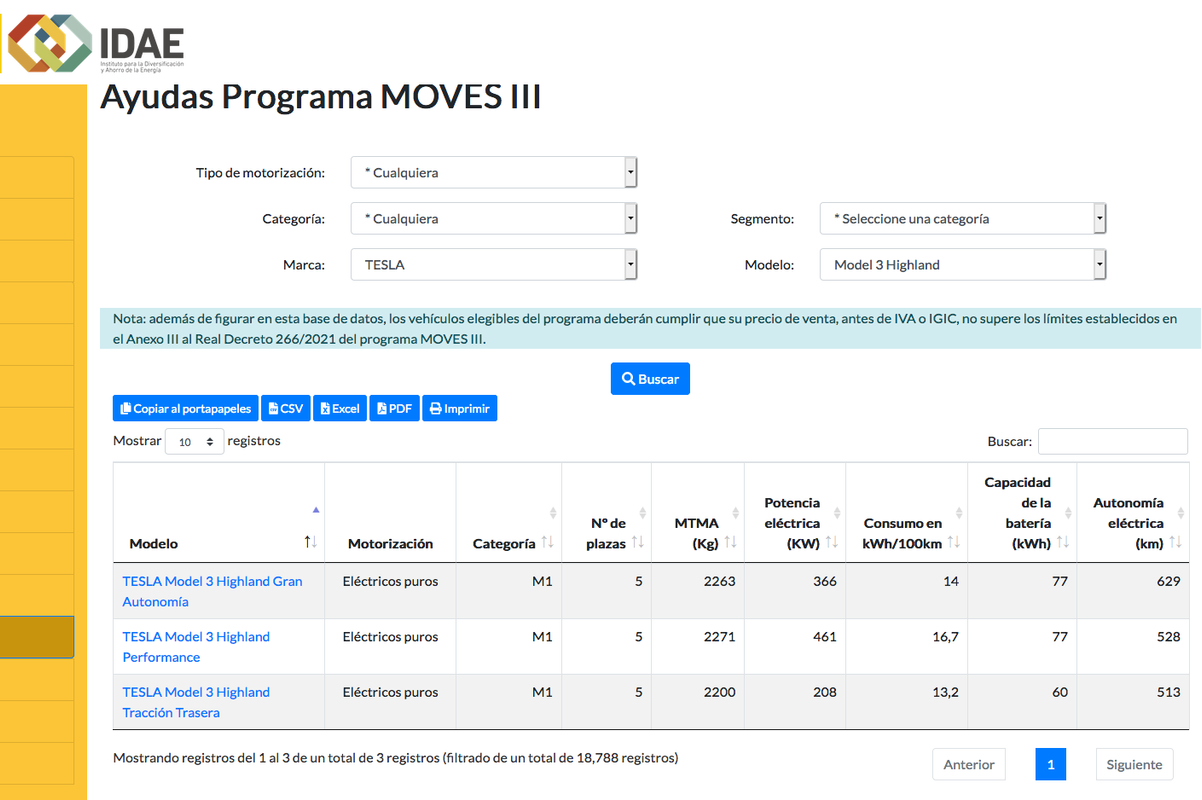Image resolution: width=1202 pixels, height=800 pixels.
Task: Sort by the Modelo column header
Action: 219,512
